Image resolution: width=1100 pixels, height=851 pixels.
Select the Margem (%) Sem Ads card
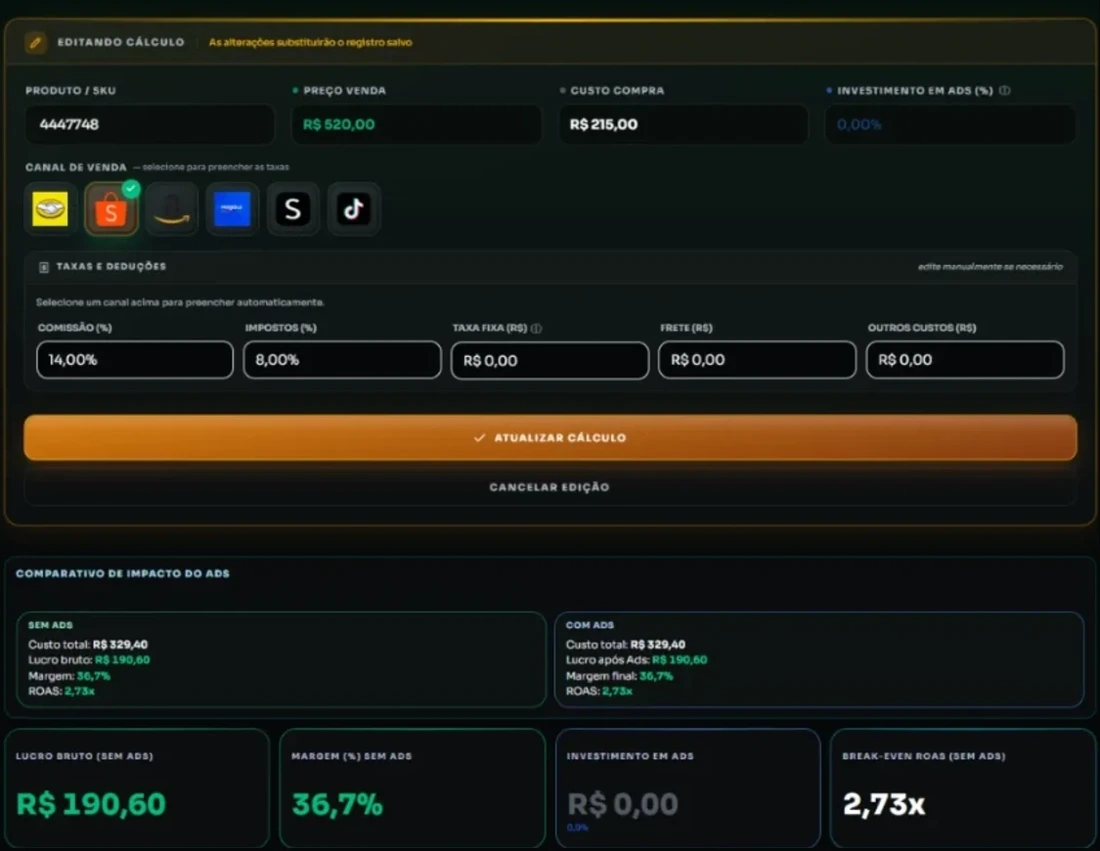412,788
